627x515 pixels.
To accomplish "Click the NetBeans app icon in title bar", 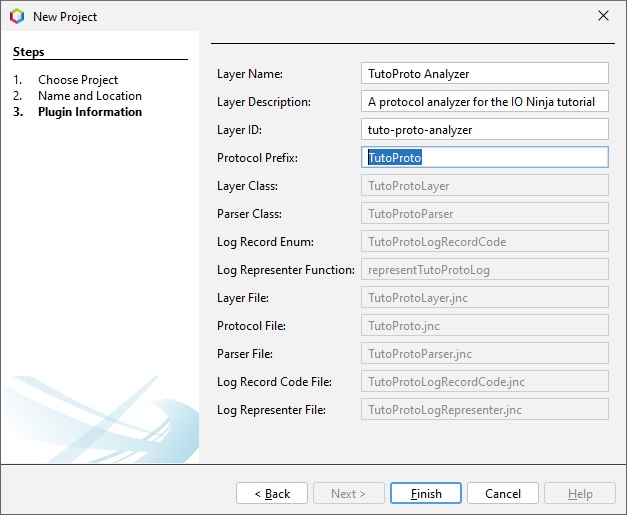I will point(17,16).
